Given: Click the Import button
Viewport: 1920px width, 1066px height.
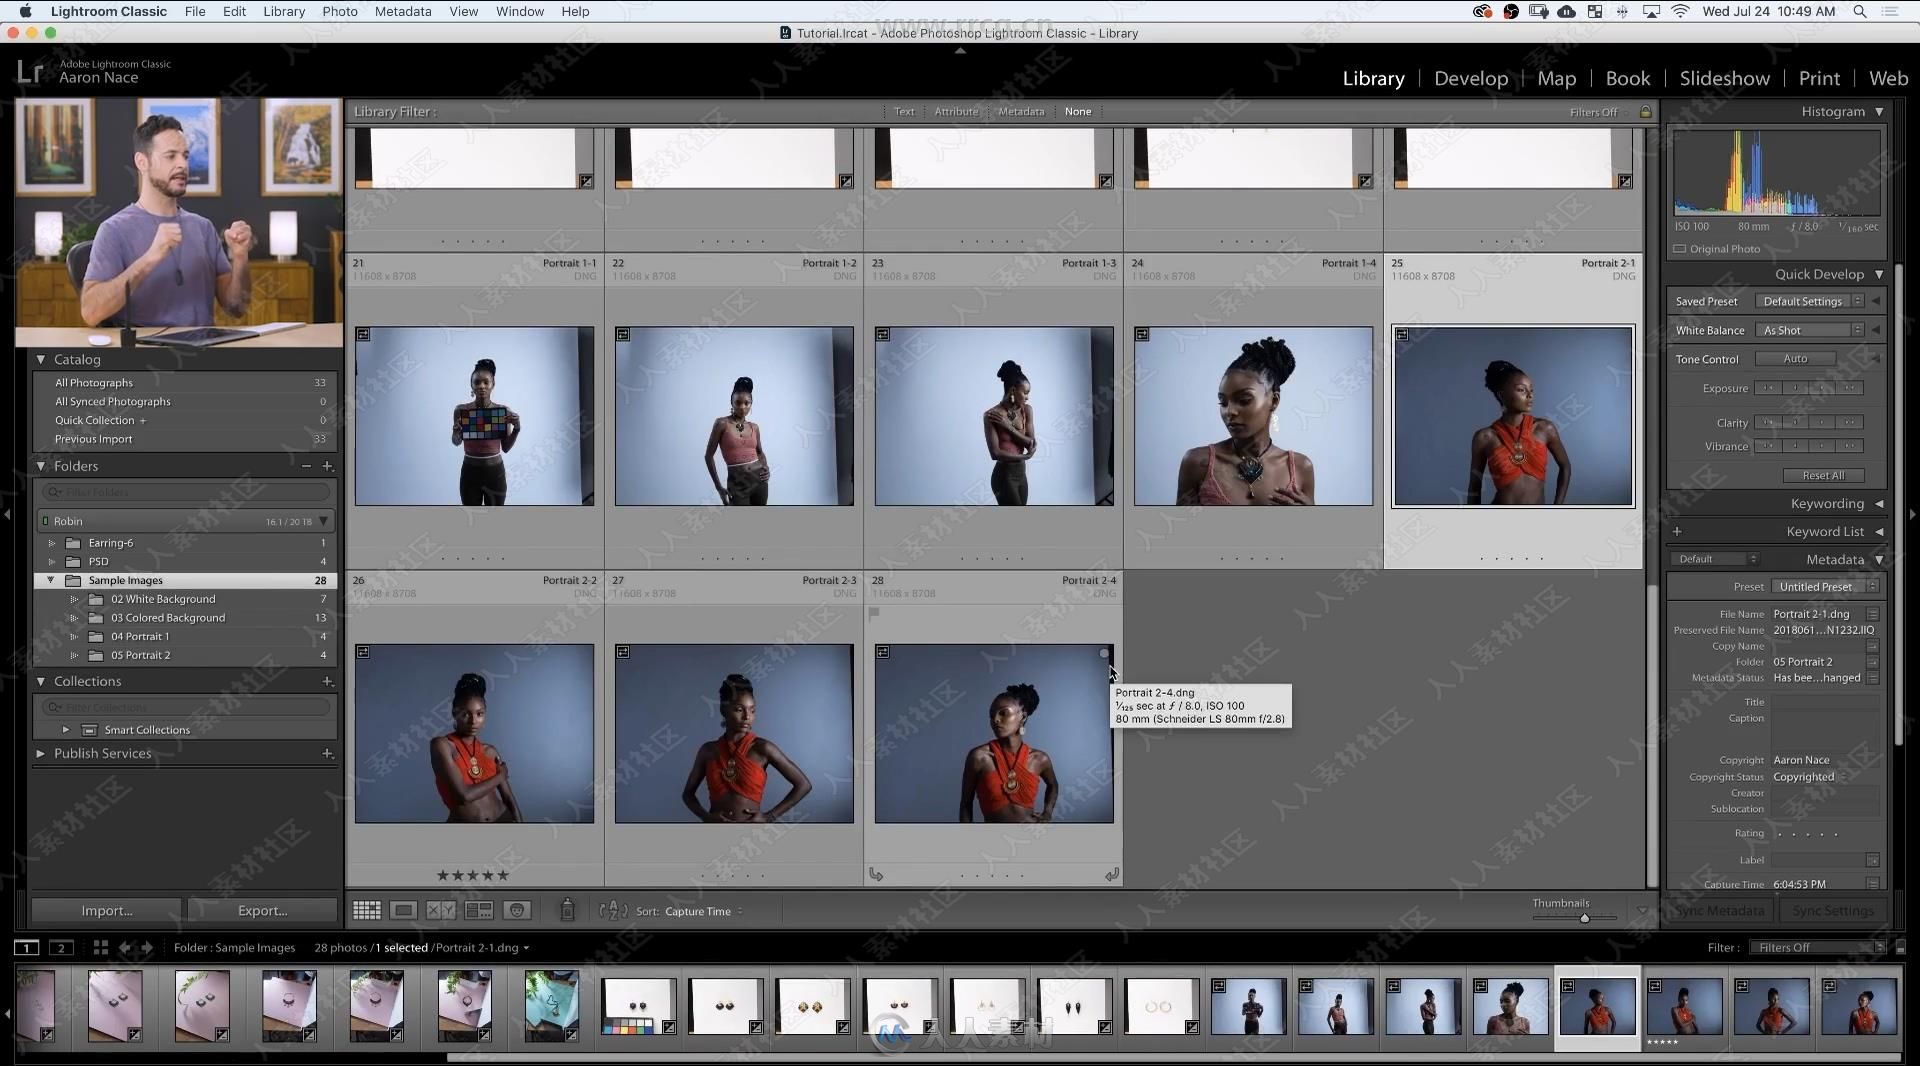Looking at the screenshot, I should 106,910.
